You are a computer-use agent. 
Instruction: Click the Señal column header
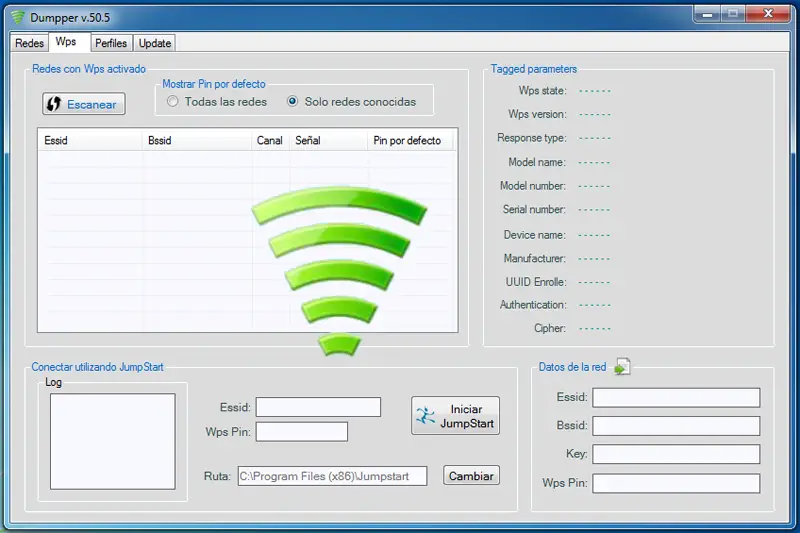coord(328,140)
